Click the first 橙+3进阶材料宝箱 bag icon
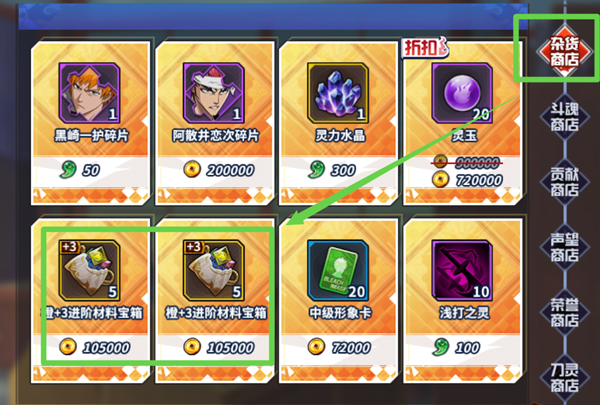The image size is (600, 405). point(89,271)
